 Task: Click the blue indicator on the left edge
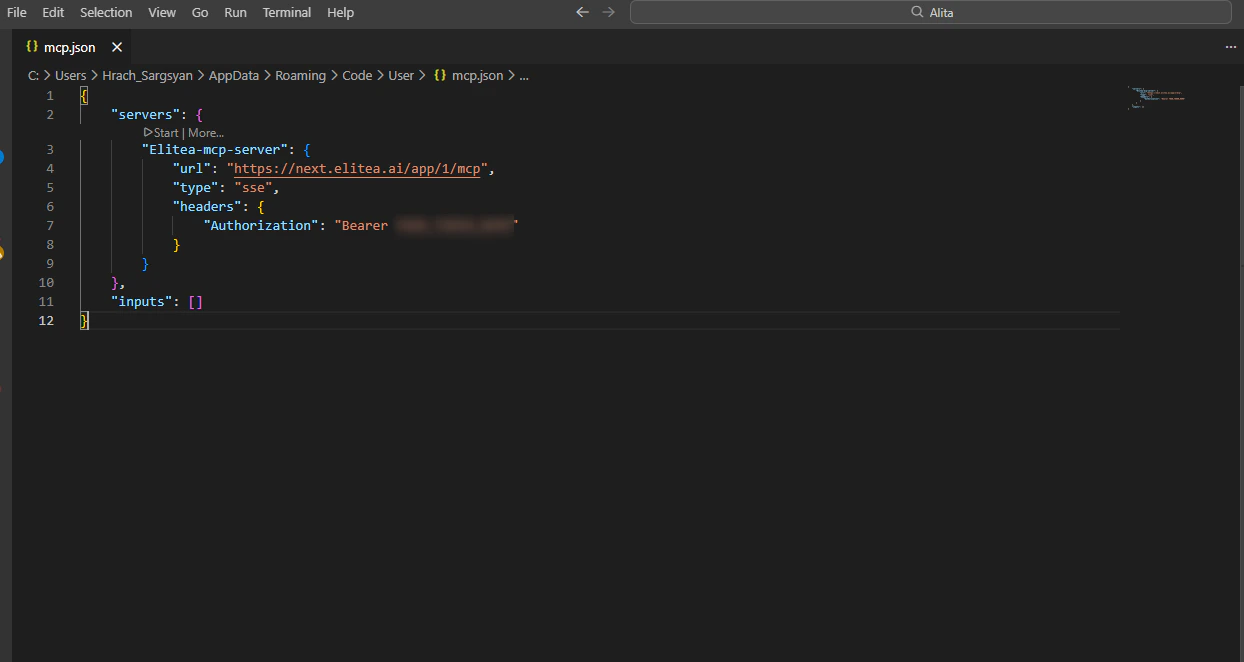point(2,157)
